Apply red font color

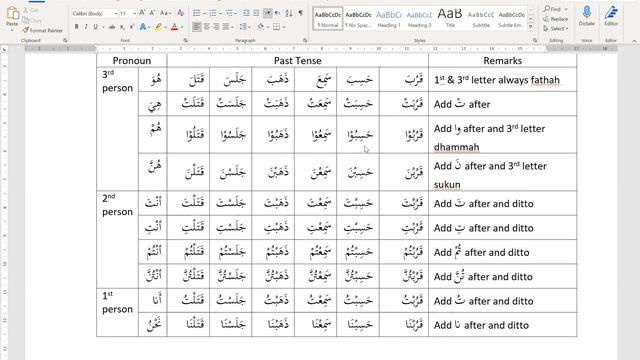click(174, 27)
